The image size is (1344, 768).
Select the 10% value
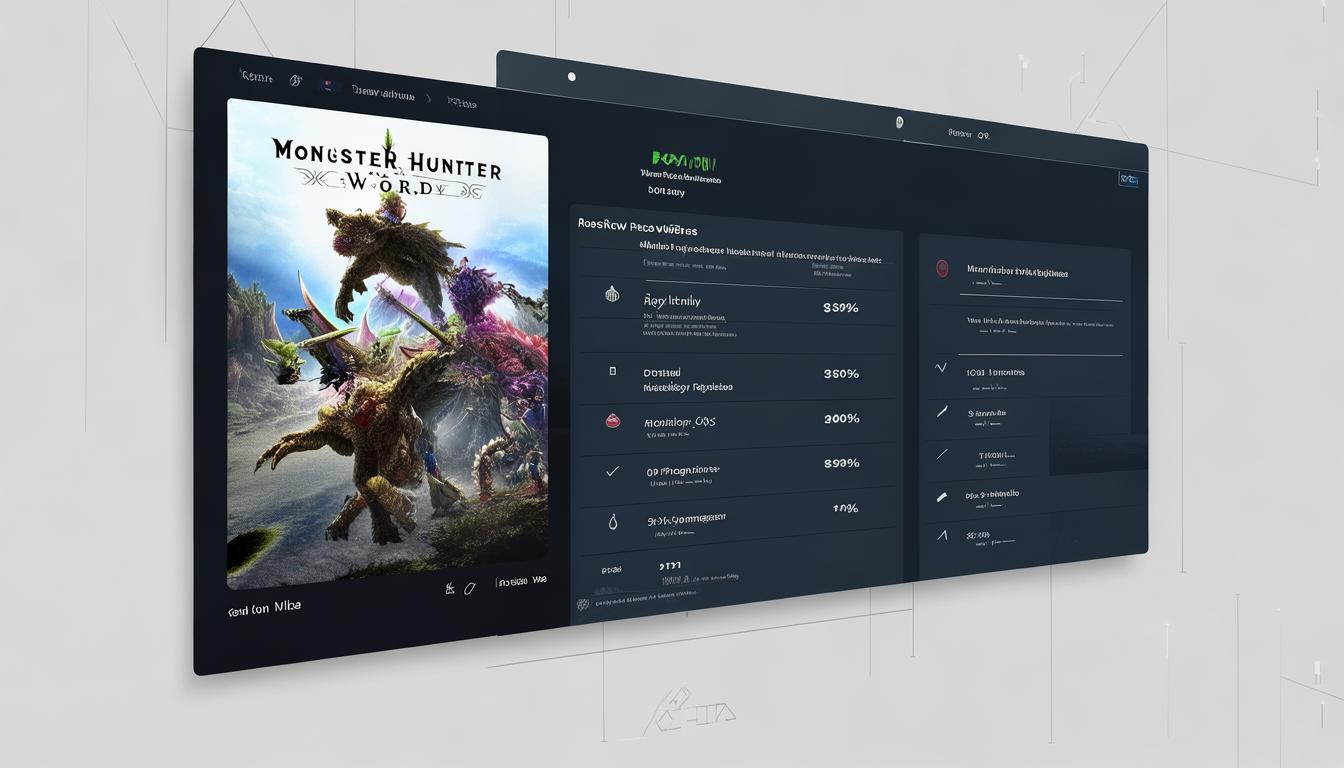[846, 509]
